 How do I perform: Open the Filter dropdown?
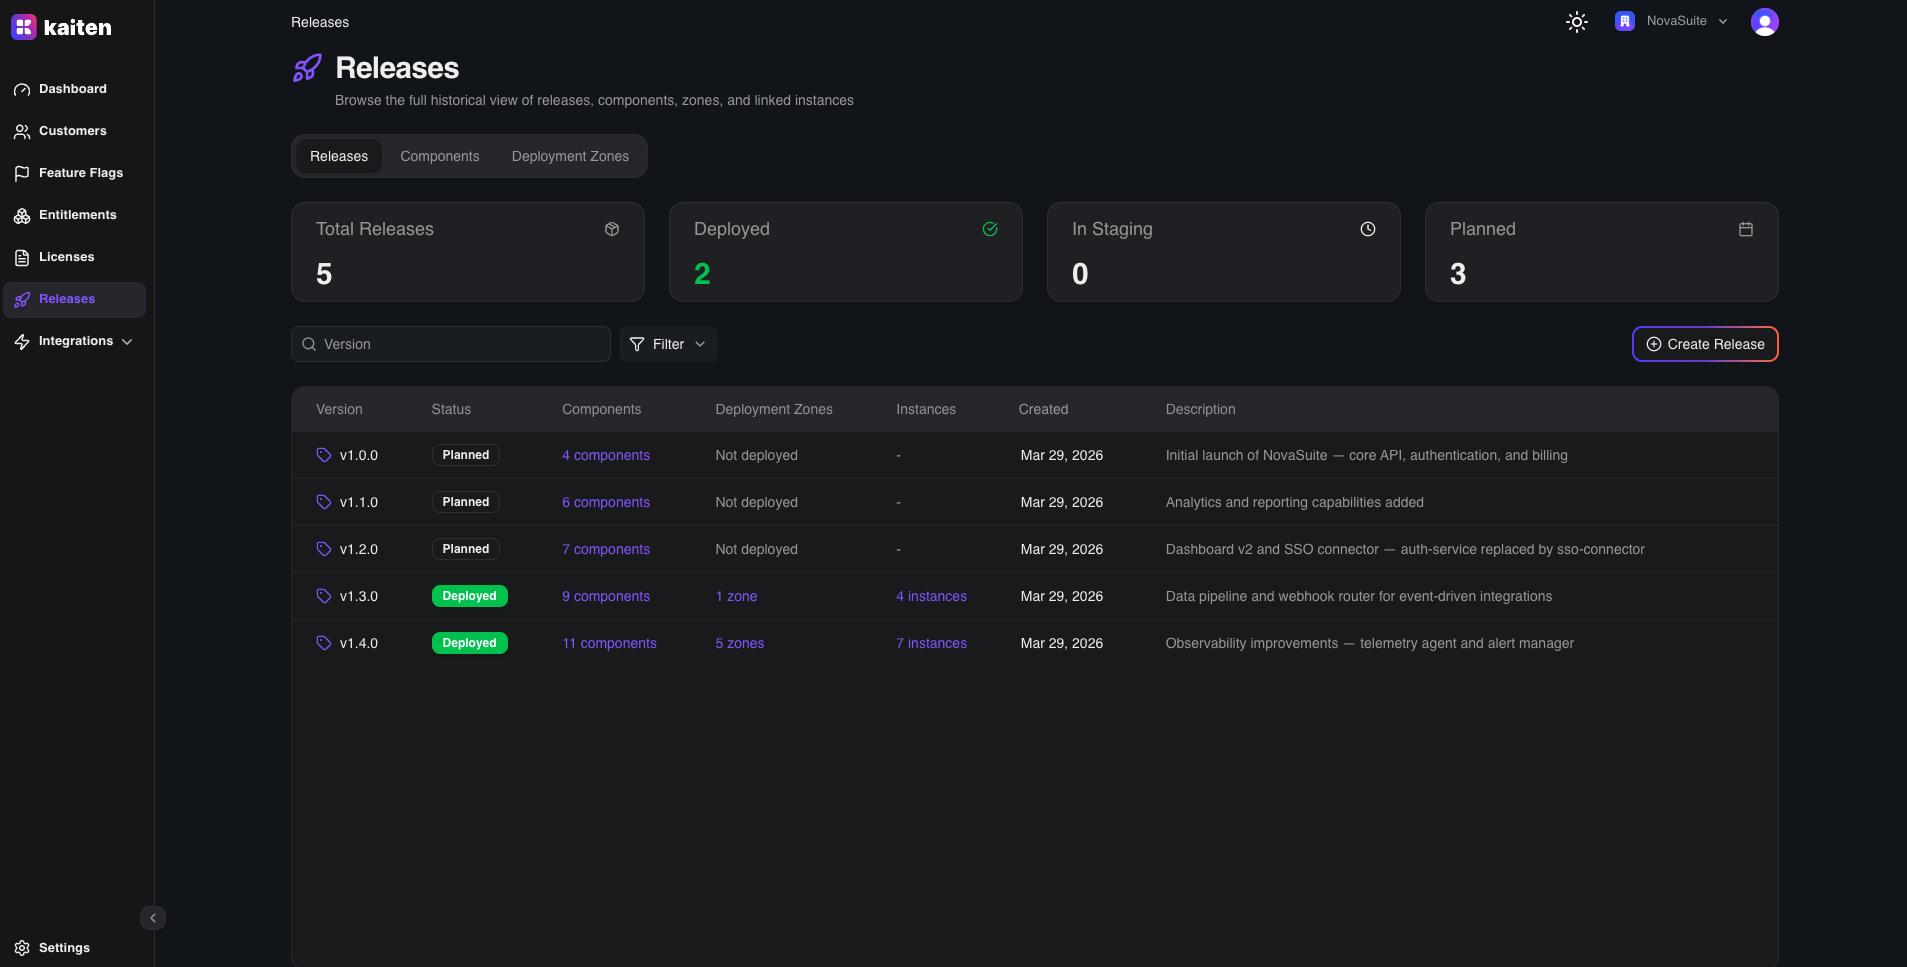pyautogui.click(x=668, y=344)
